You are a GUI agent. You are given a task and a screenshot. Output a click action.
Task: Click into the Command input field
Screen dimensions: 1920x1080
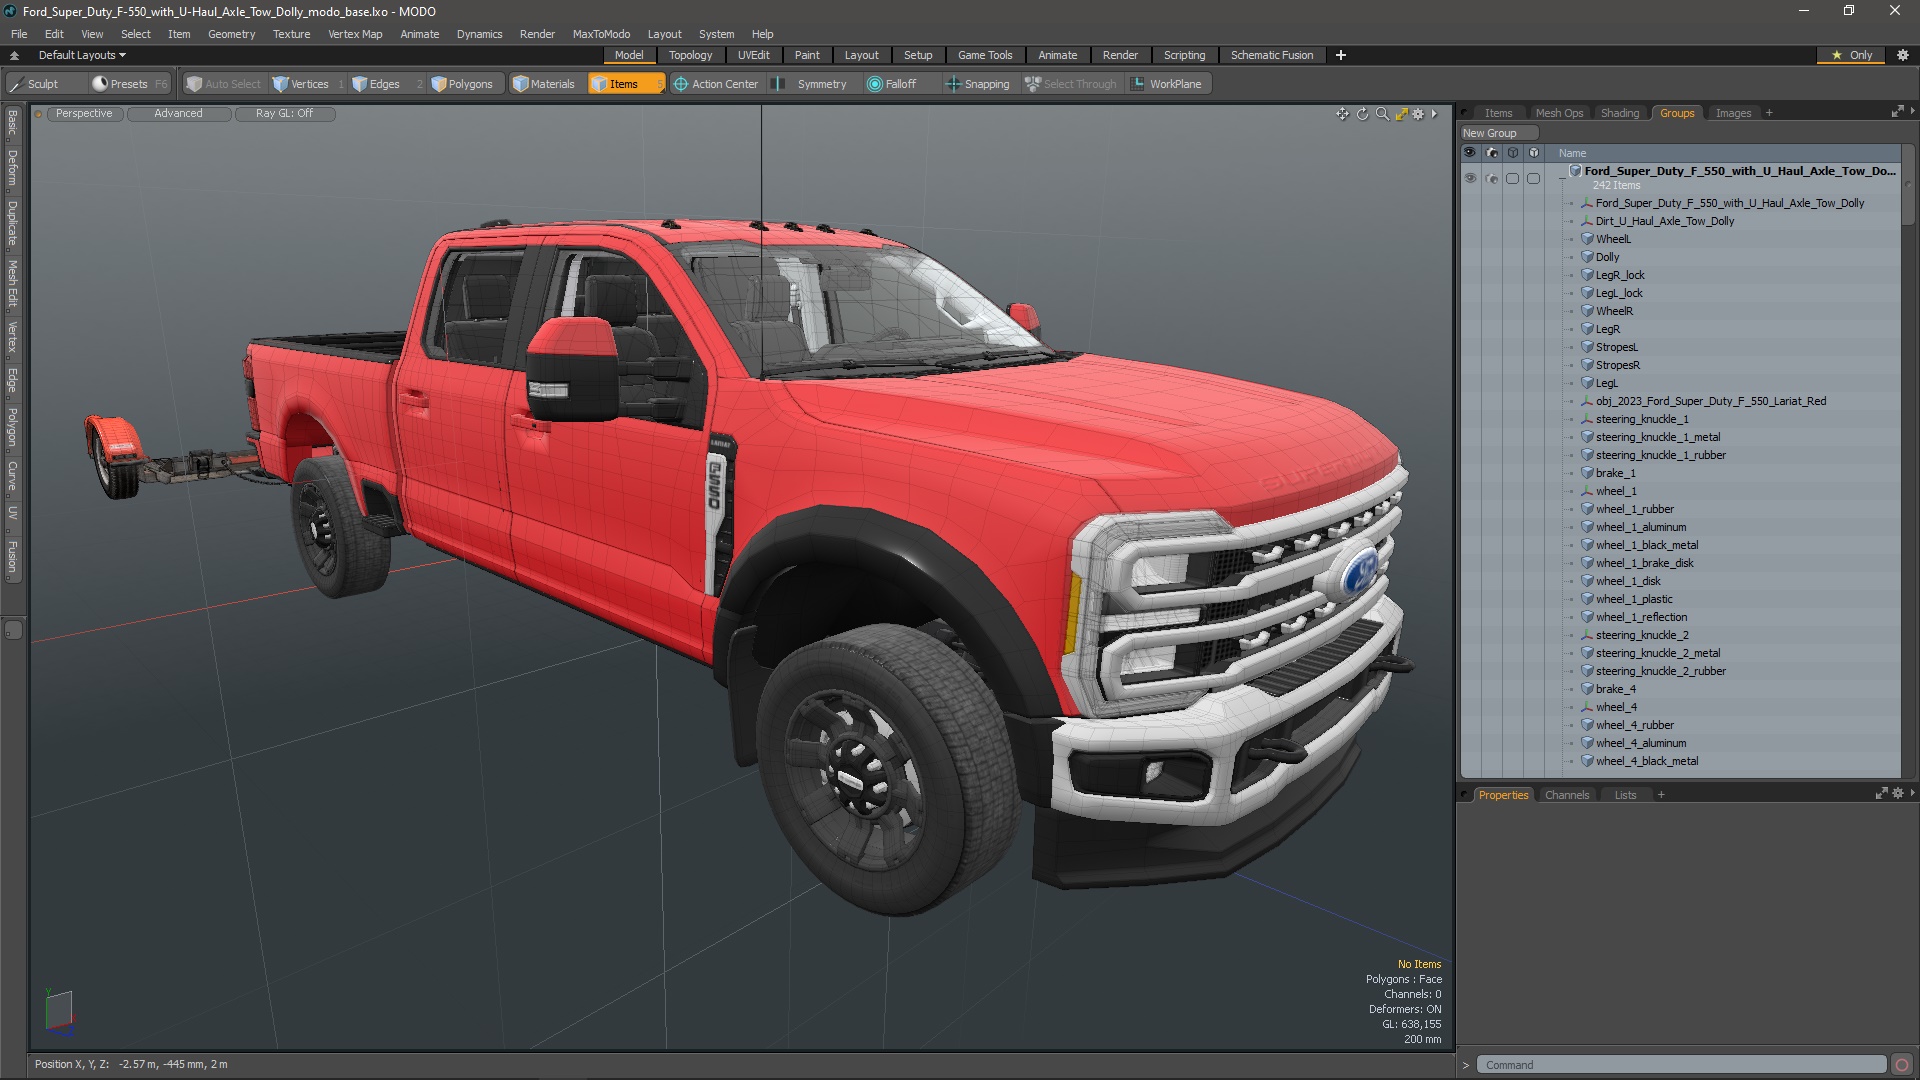coord(1682,1065)
